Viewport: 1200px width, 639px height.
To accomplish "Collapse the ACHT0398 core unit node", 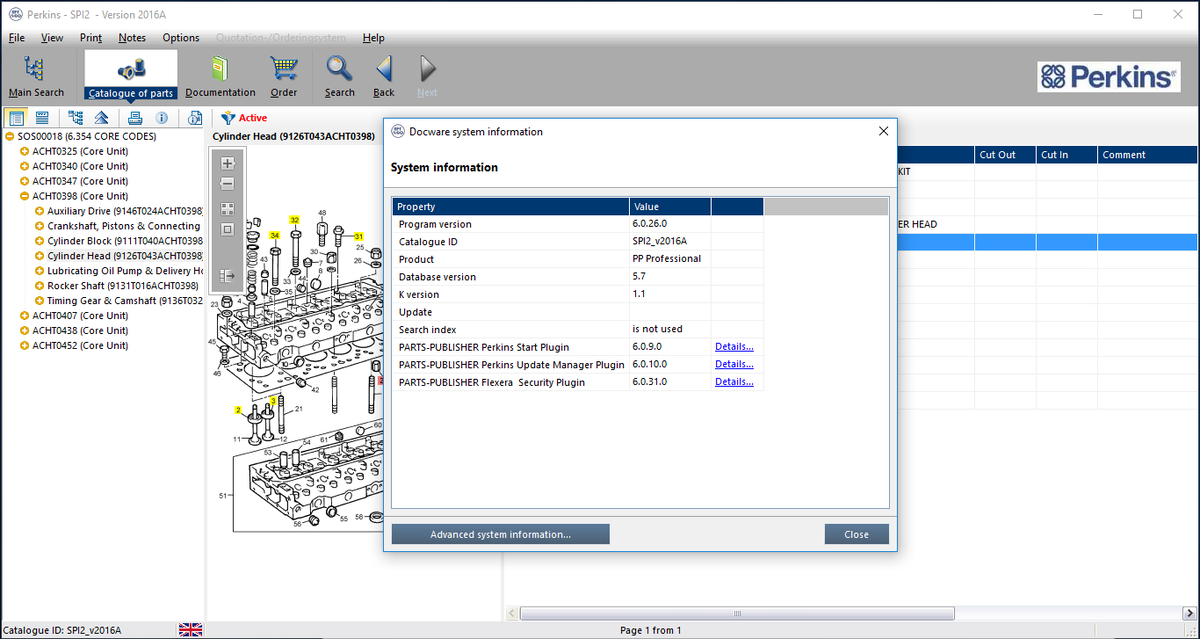I will [25, 196].
